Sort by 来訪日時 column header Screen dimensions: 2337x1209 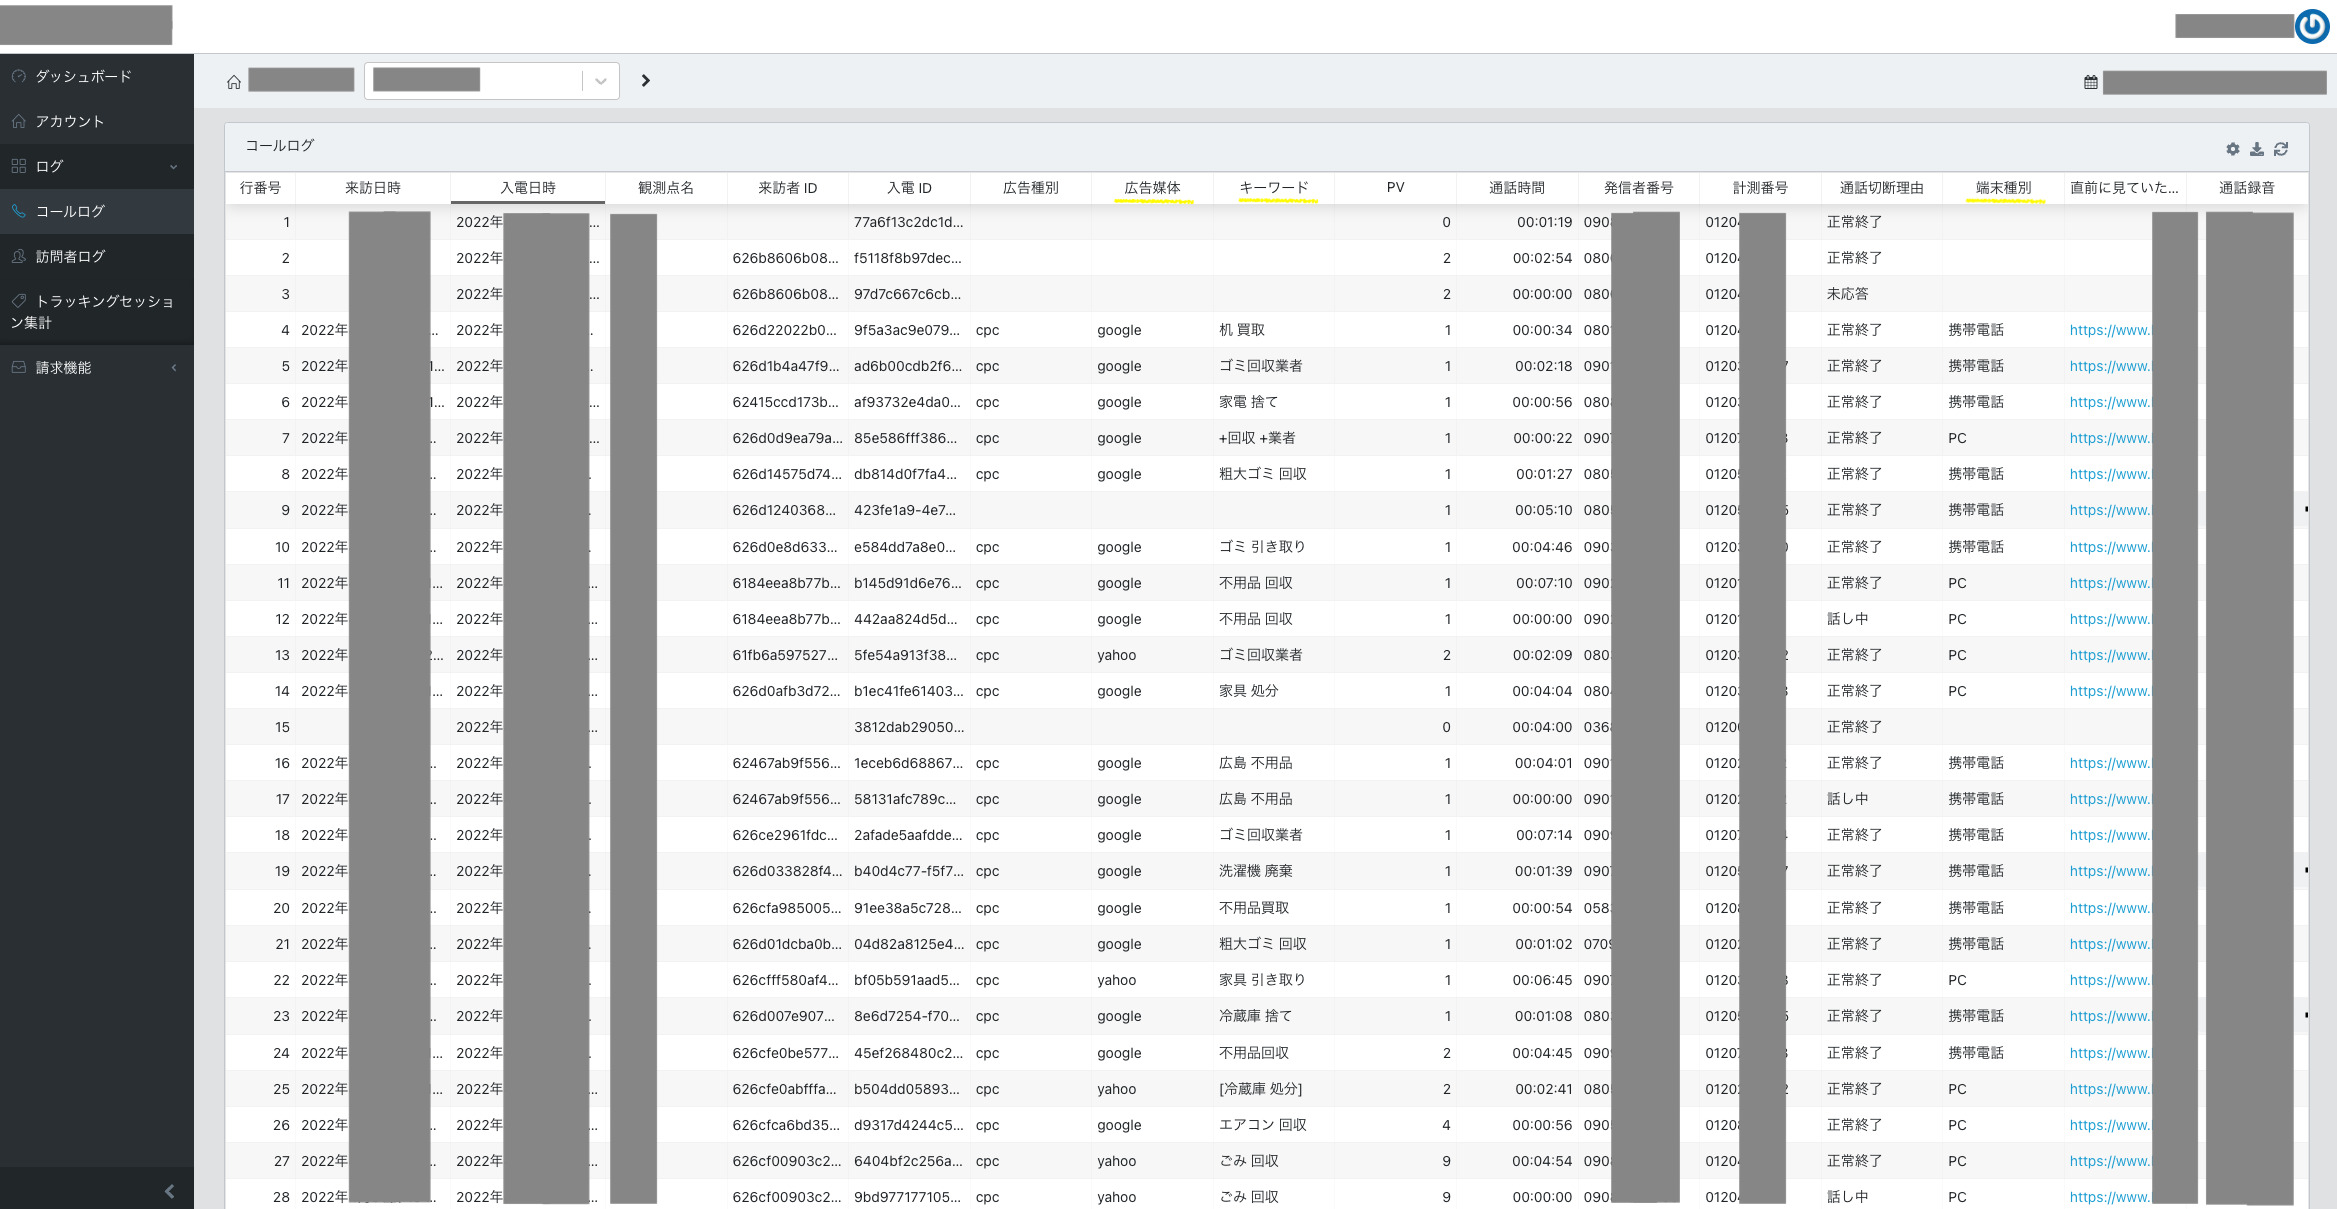click(373, 188)
